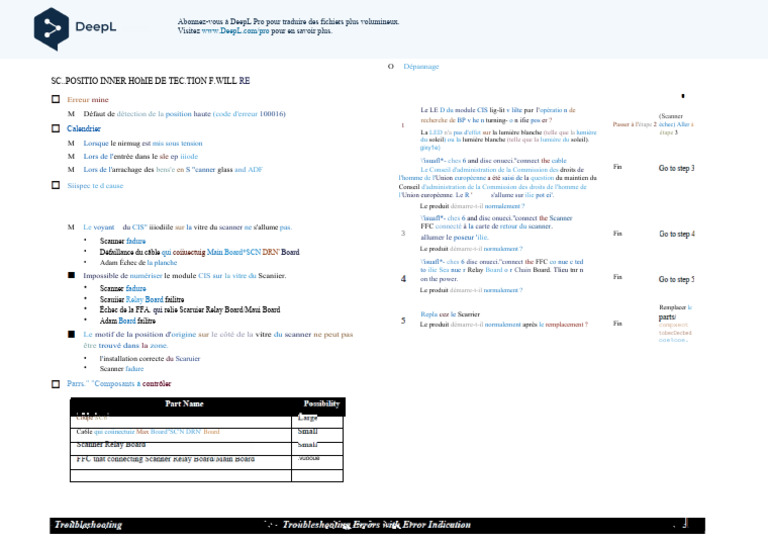This screenshot has height=544, width=768.
Task: Click the text 'Adam Échec de la planche'
Action: [138, 262]
